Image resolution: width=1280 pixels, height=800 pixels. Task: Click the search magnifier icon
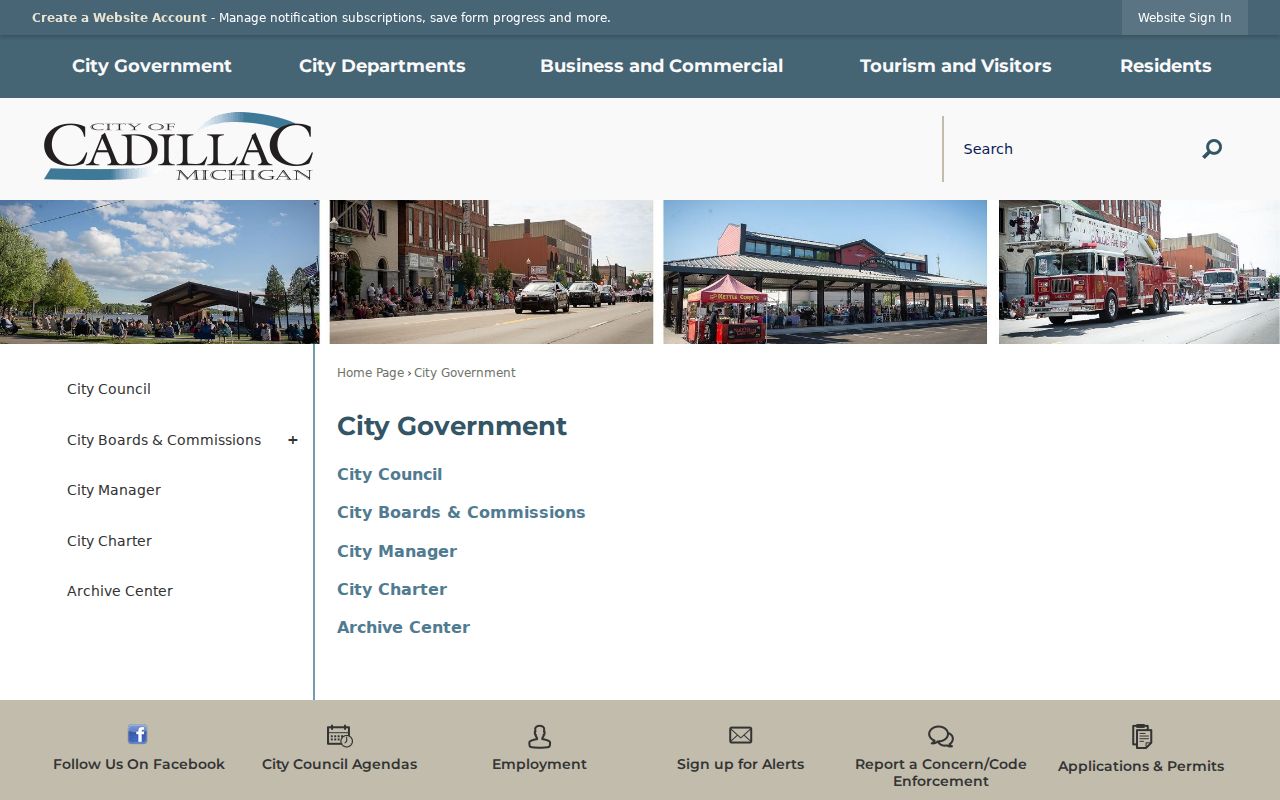[1212, 149]
